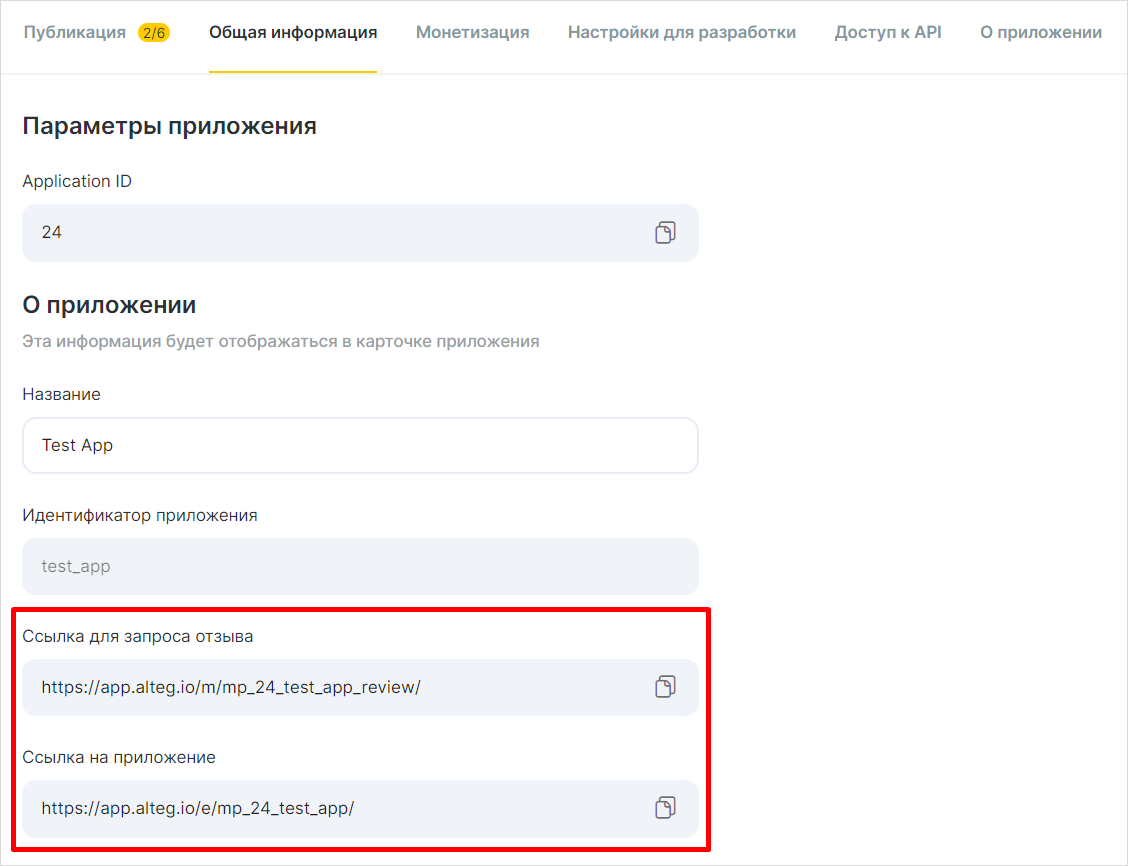
Task: Switch to О приложении tab in top bar
Action: (x=1041, y=32)
